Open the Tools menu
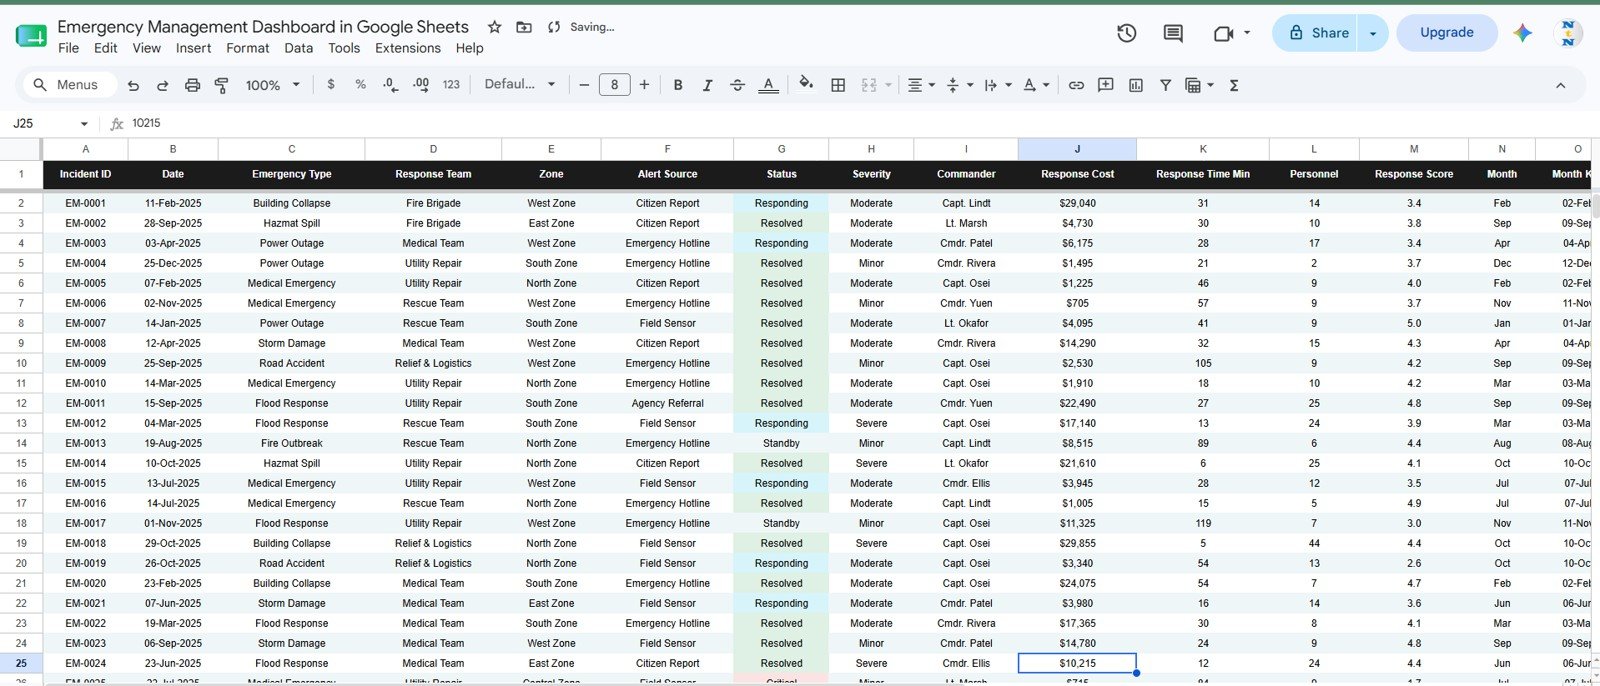The height and width of the screenshot is (686, 1600). click(343, 48)
